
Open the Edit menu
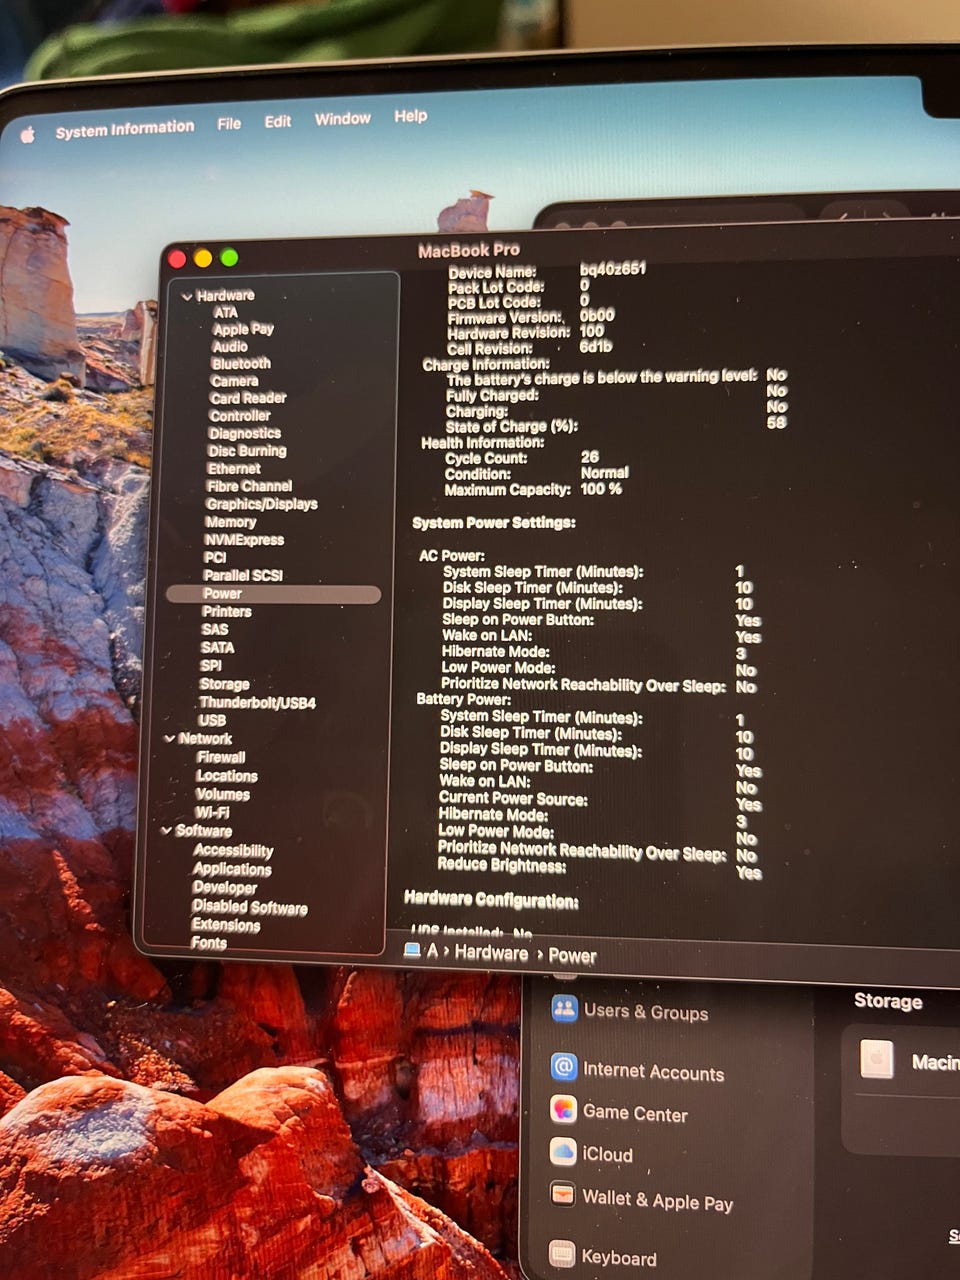tap(278, 121)
